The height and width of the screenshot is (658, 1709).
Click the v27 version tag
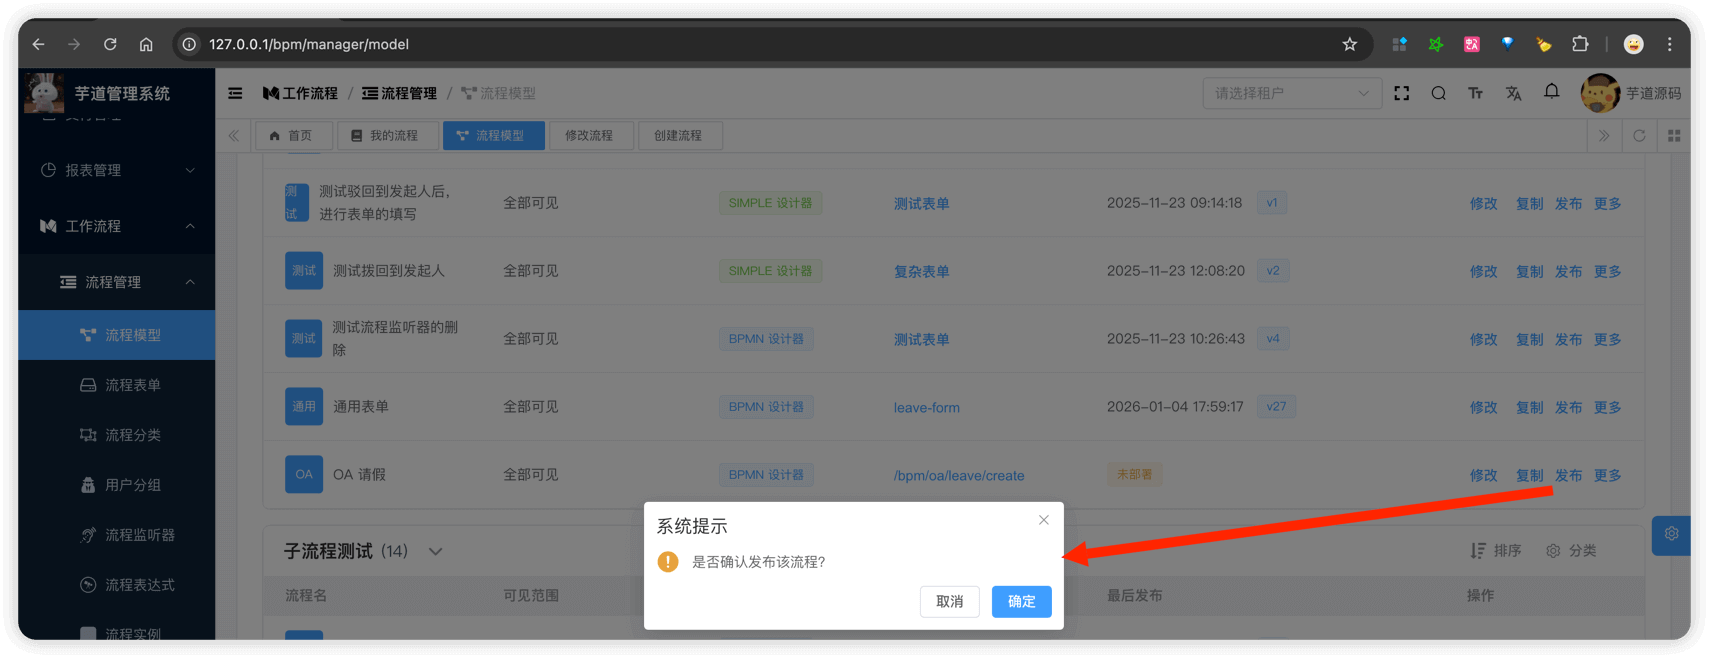pyautogui.click(x=1276, y=406)
